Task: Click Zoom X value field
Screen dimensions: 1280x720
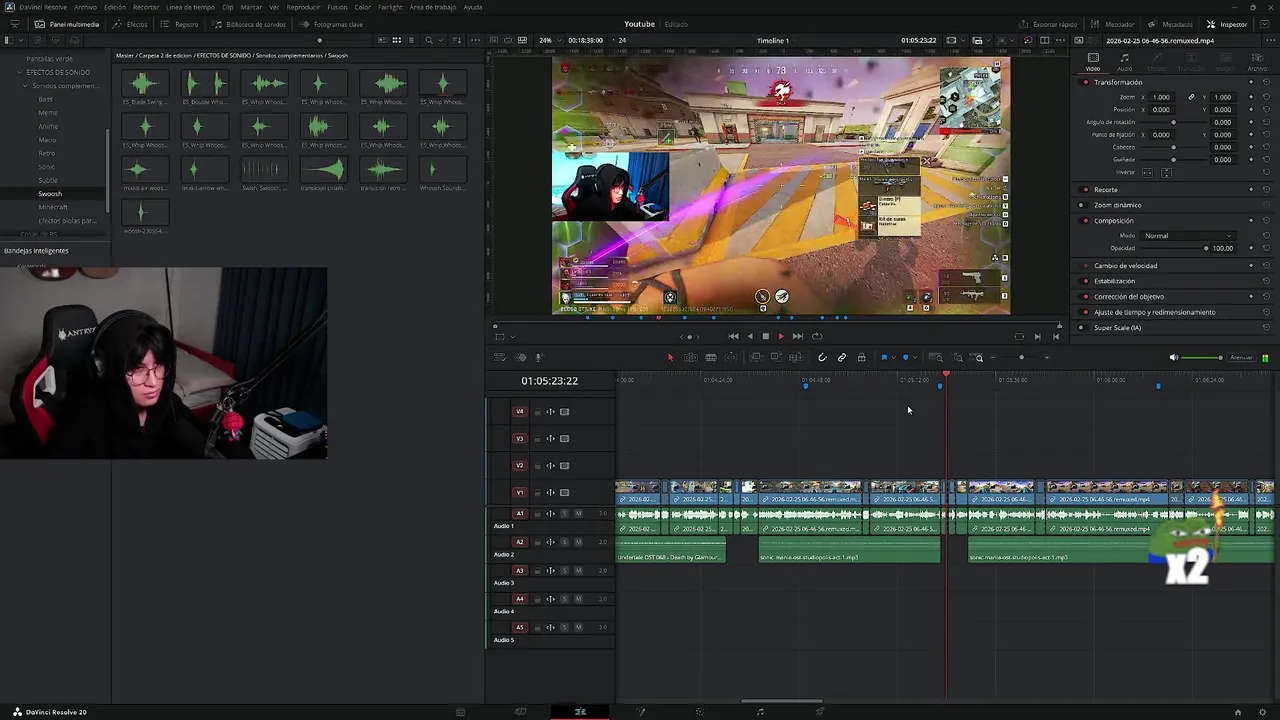Action: point(1160,97)
